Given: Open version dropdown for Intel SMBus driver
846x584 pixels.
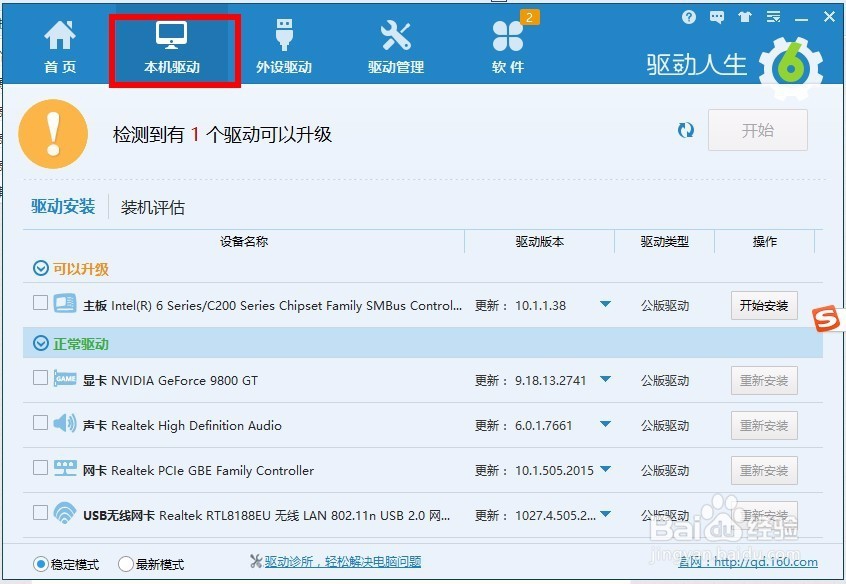Looking at the screenshot, I should (x=606, y=305).
